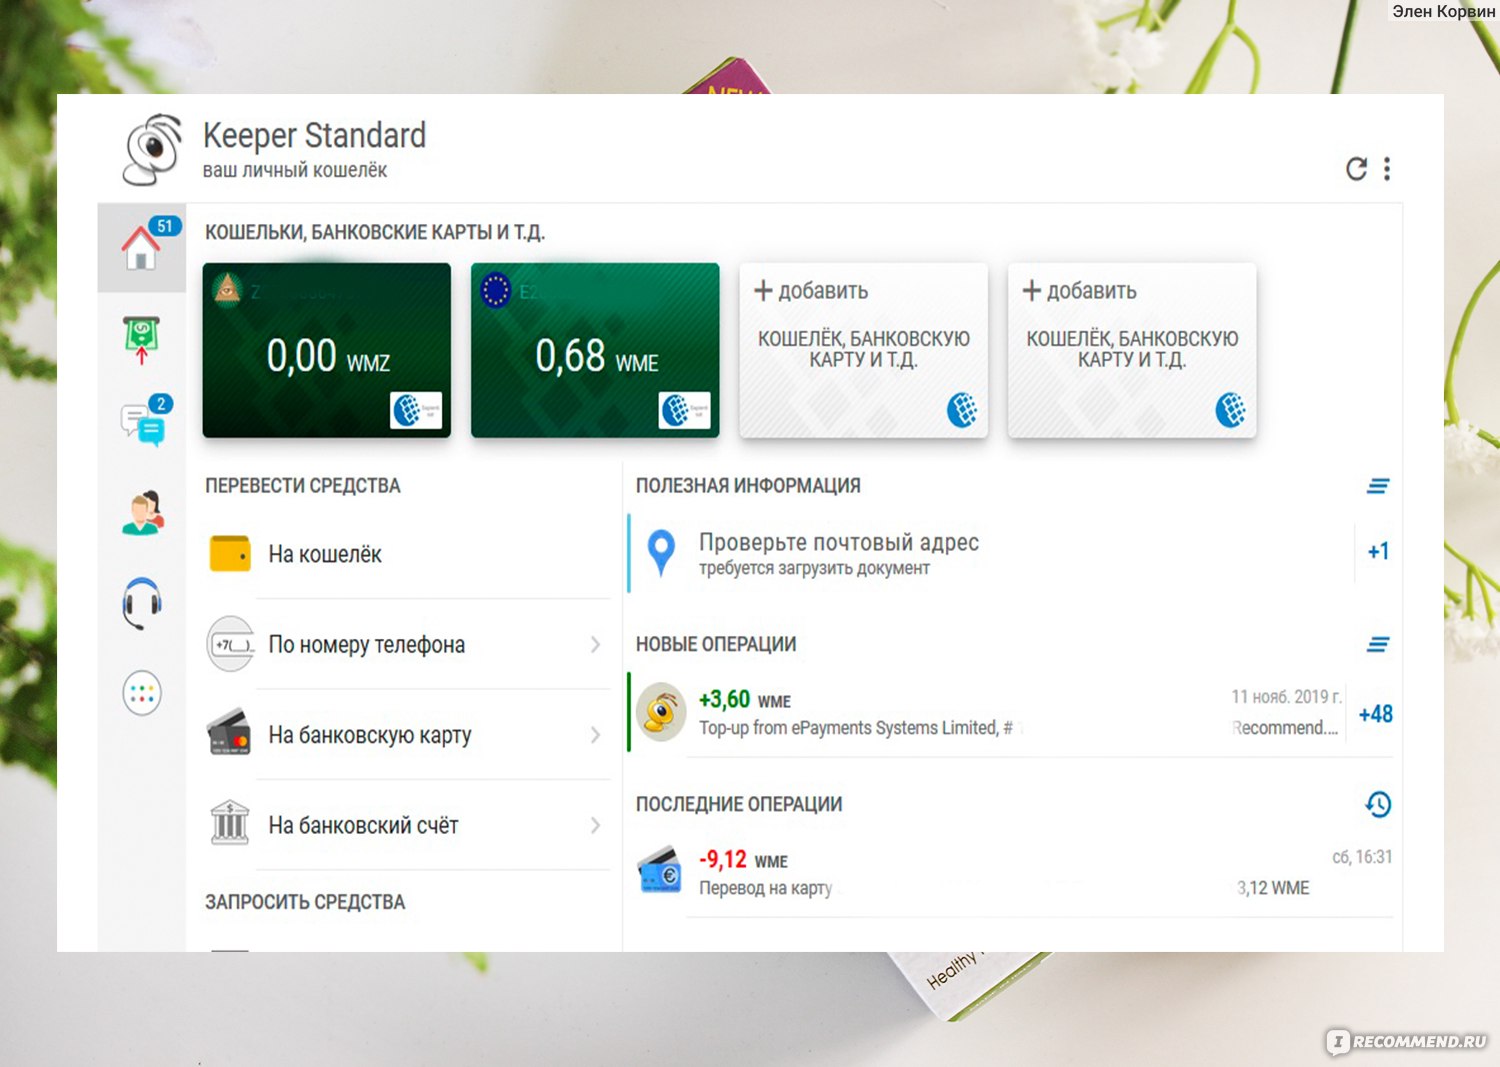The image size is (1500, 1067).
Task: Open the contacts sidebar icon
Action: (142, 512)
